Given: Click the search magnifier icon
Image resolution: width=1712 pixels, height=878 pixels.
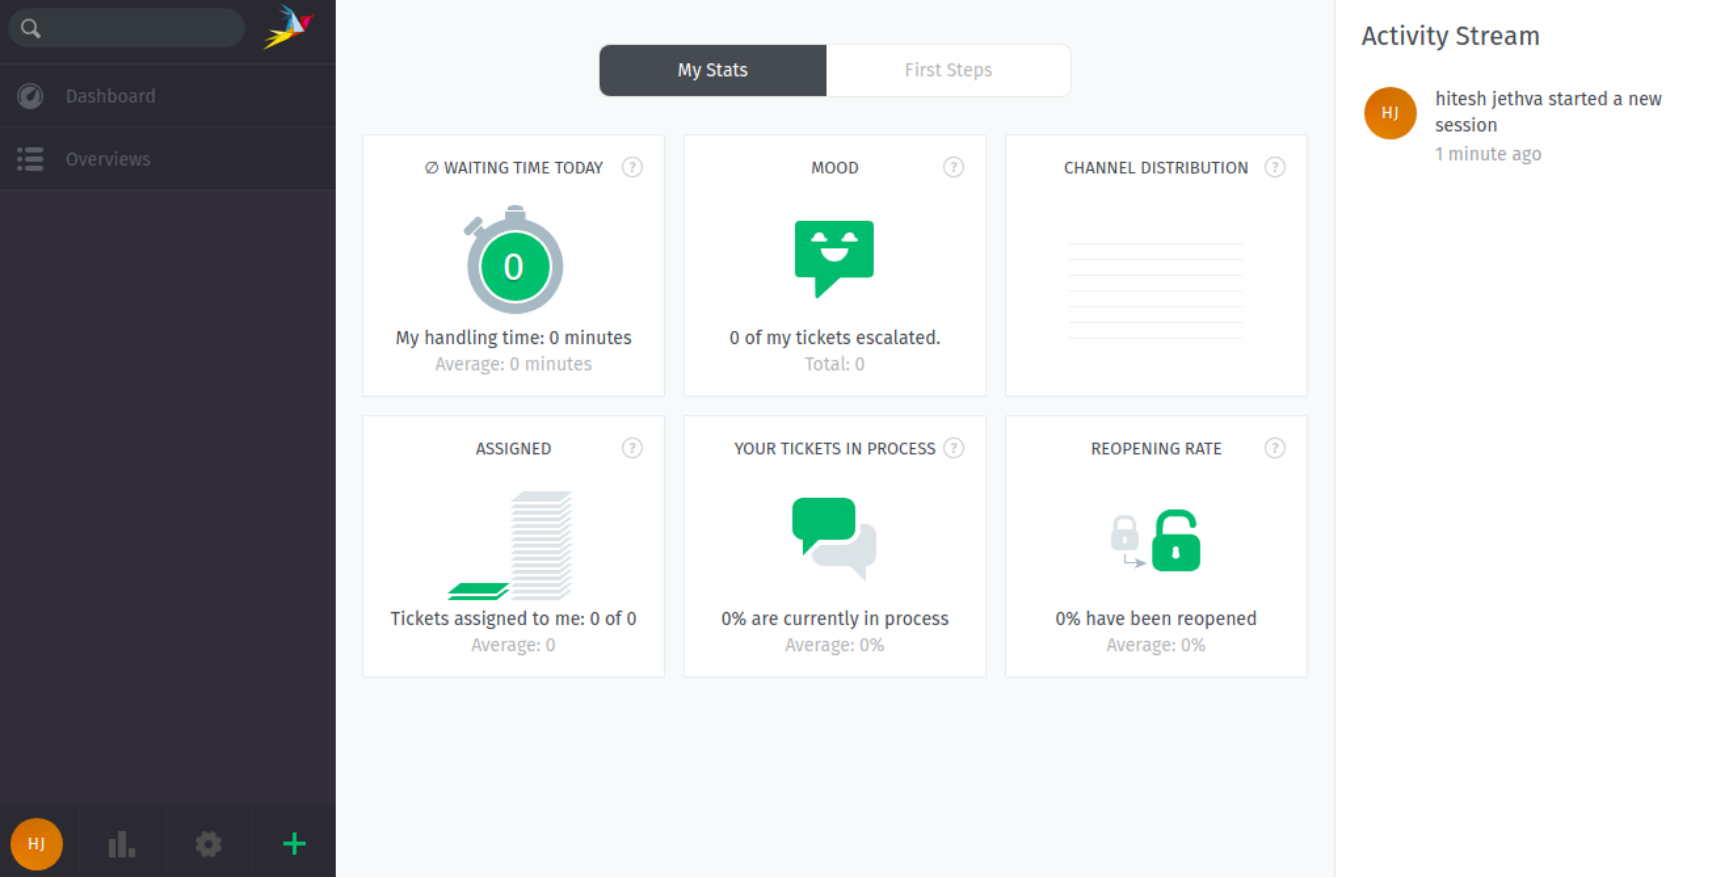Looking at the screenshot, I should (x=31, y=28).
